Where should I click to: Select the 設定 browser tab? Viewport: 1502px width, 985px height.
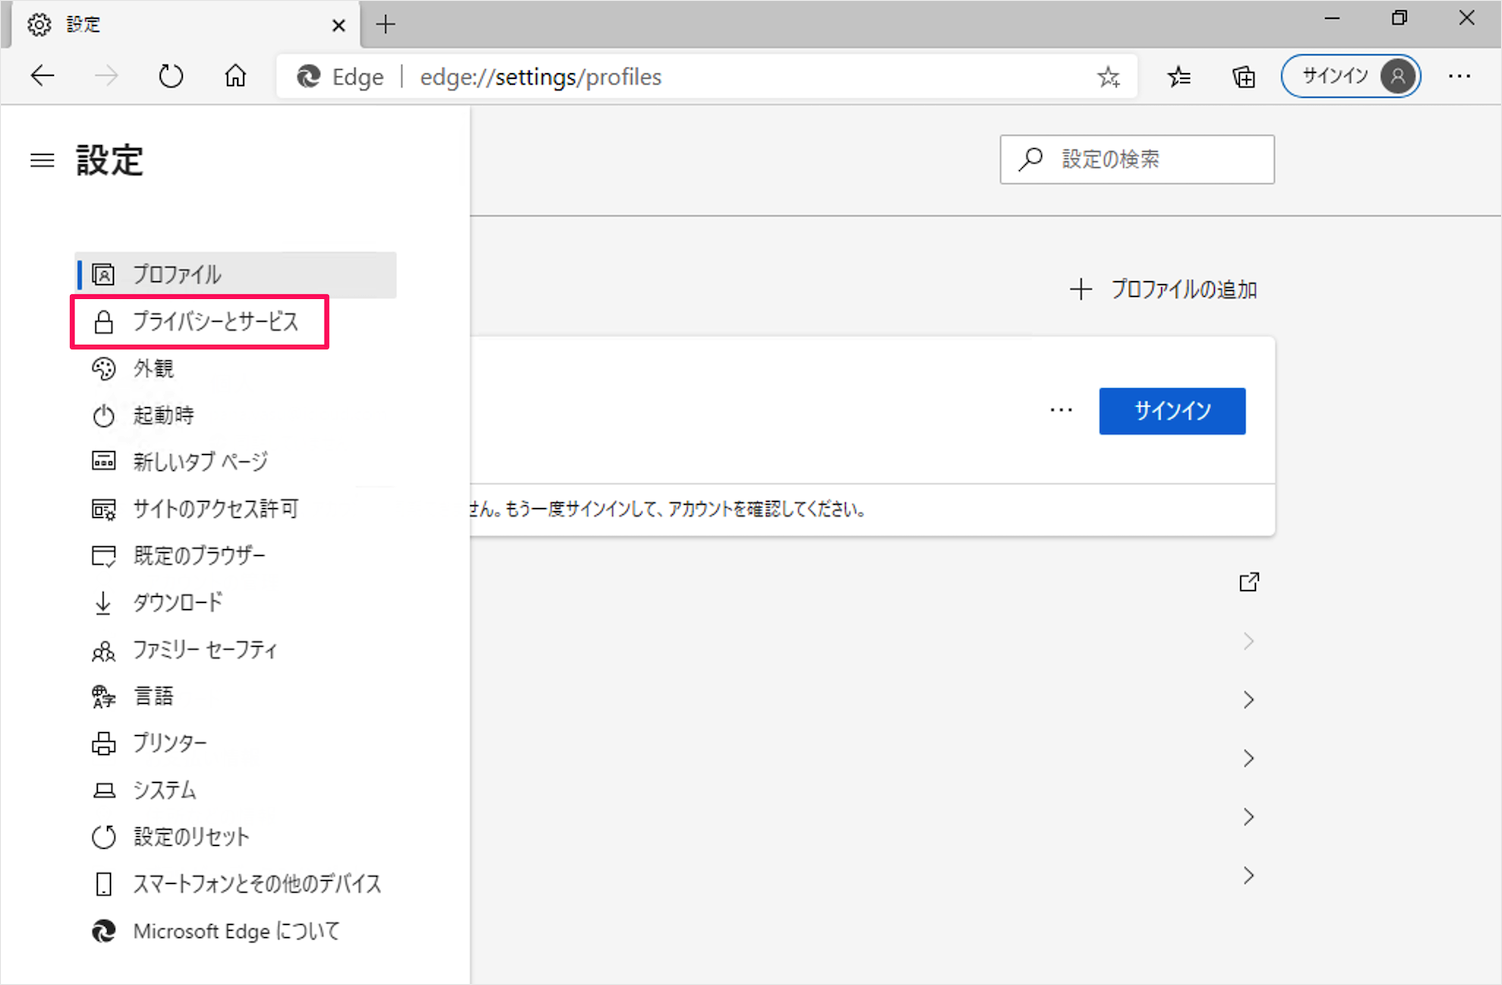(x=185, y=25)
